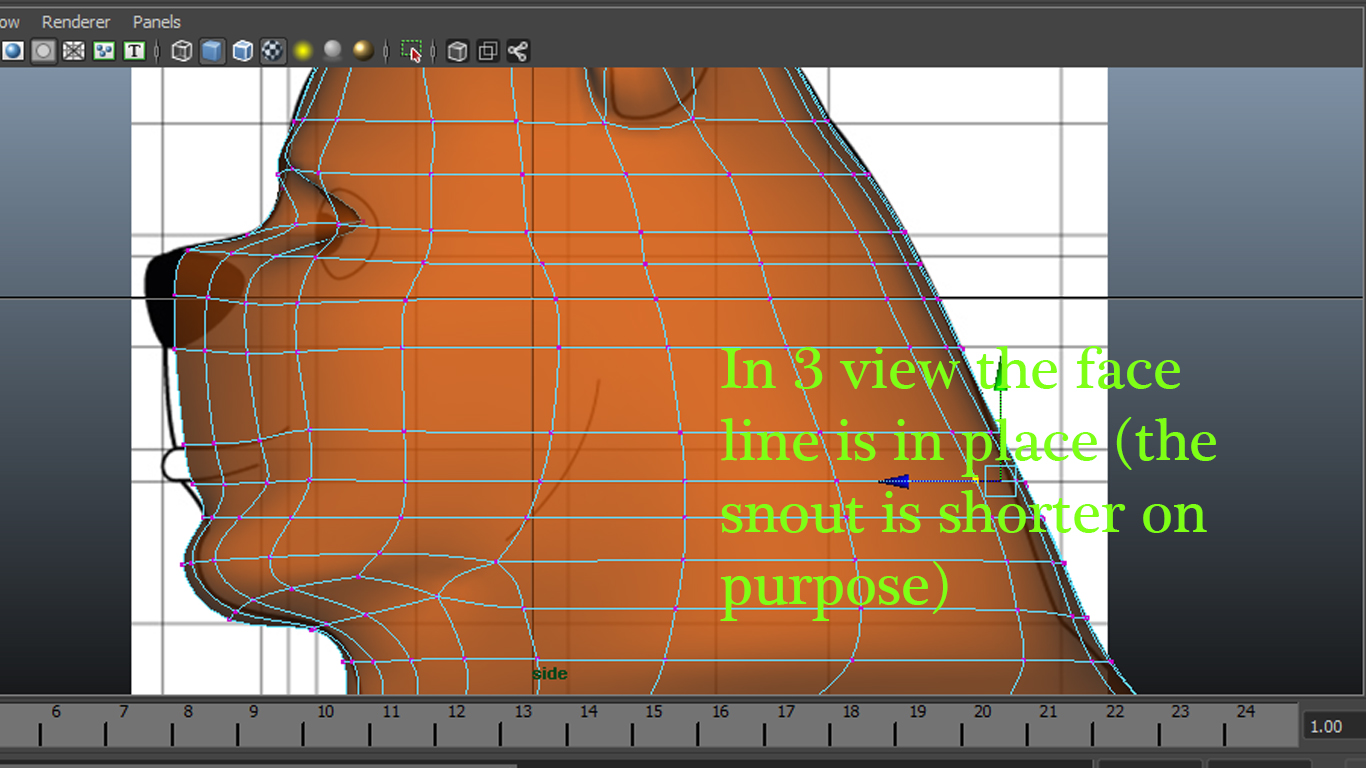Click the blue sphere icon in panel toolbar
Image resolution: width=1366 pixels, height=768 pixels.
tap(13, 51)
